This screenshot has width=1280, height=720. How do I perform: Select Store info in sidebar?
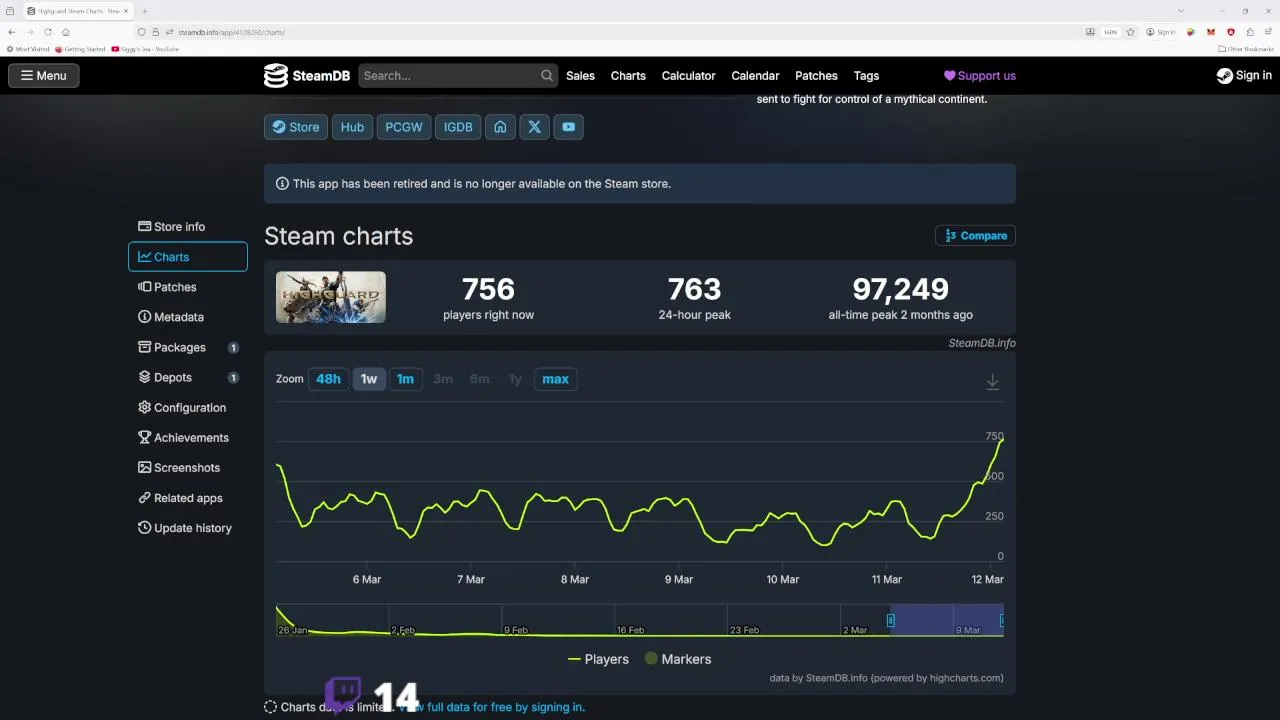188,227
